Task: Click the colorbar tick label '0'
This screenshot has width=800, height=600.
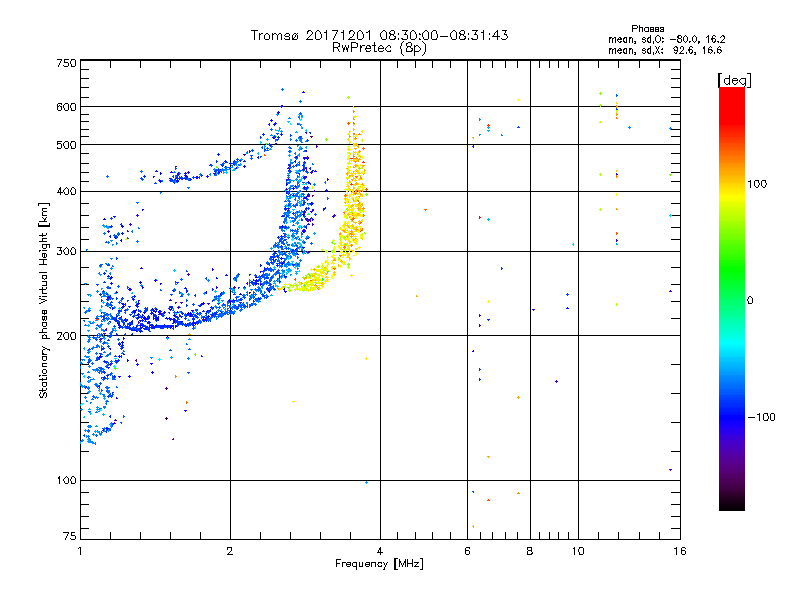Action: [750, 301]
